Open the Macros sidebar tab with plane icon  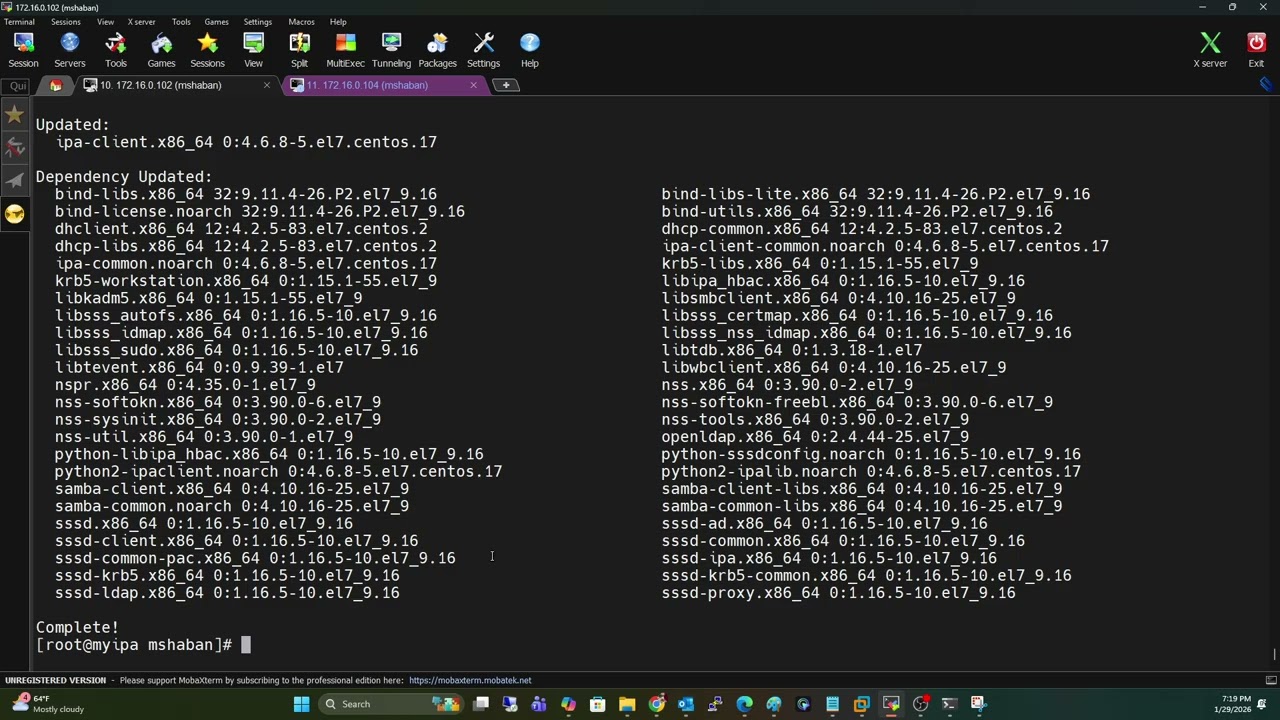point(14,181)
